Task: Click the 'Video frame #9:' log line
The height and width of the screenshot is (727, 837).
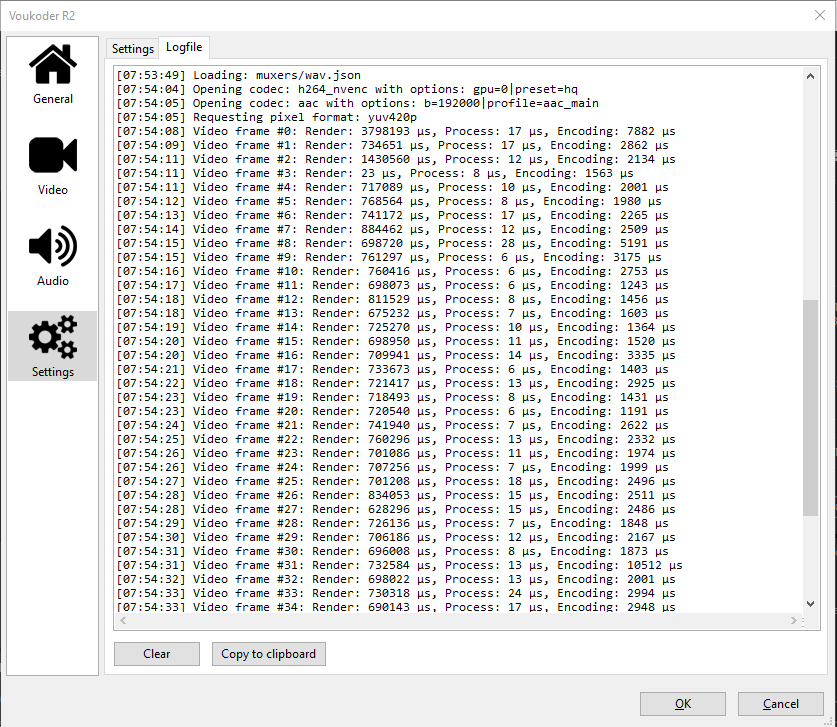Action: point(389,257)
